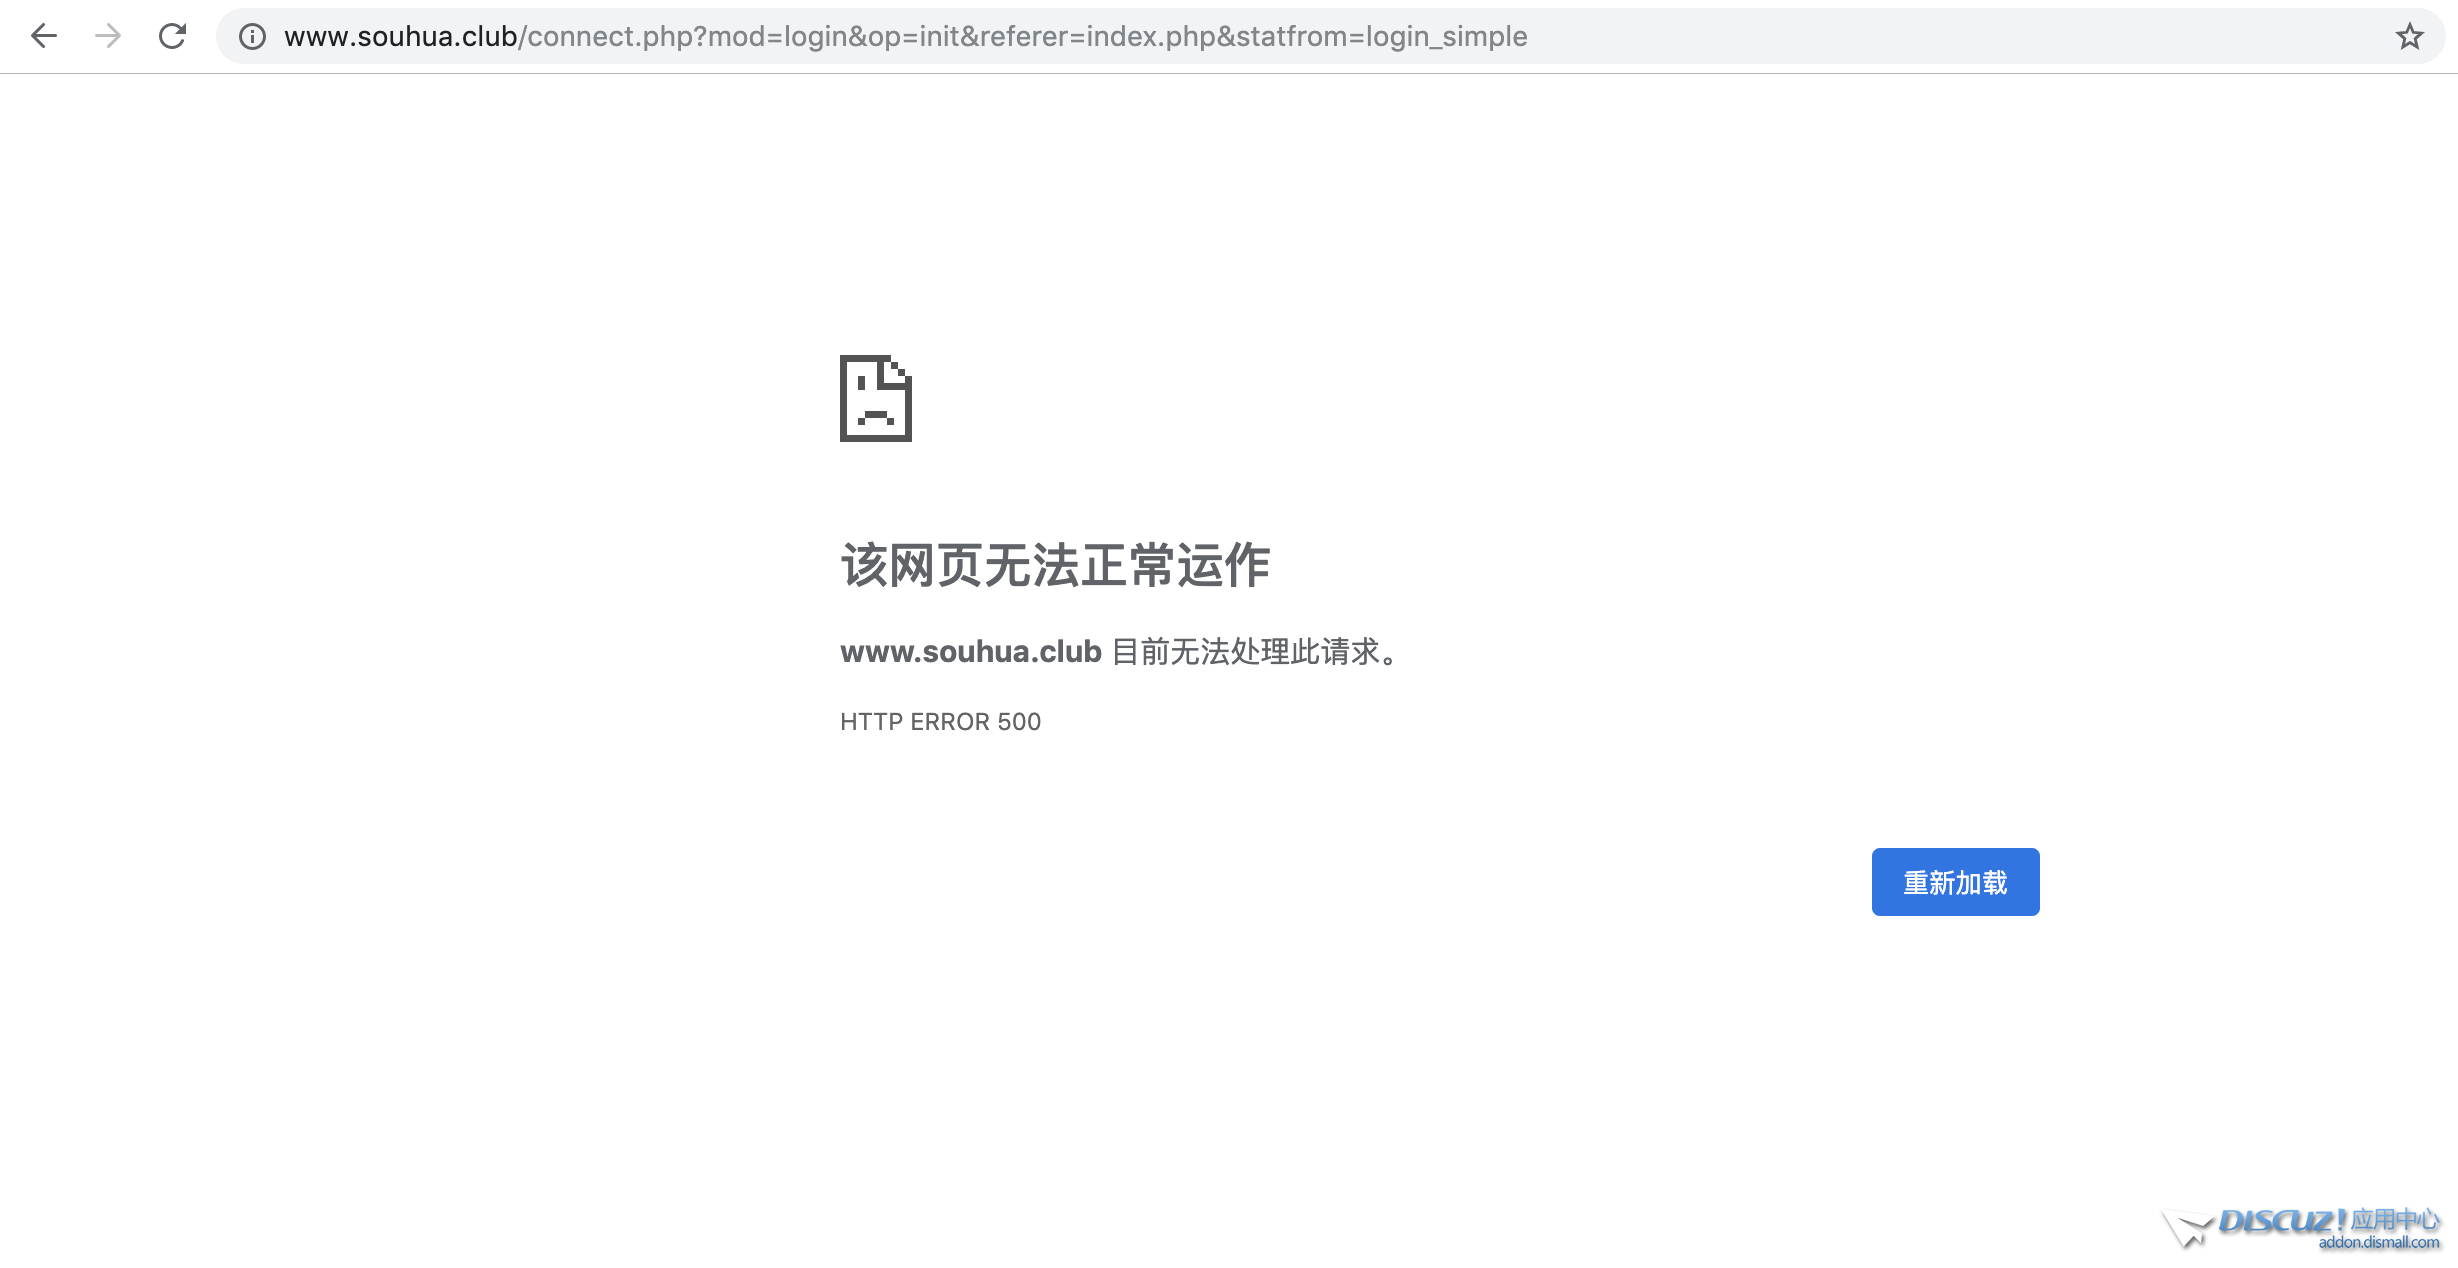The width and height of the screenshot is (2458, 1268).
Task: Open site information via the info icon
Action: (x=252, y=37)
